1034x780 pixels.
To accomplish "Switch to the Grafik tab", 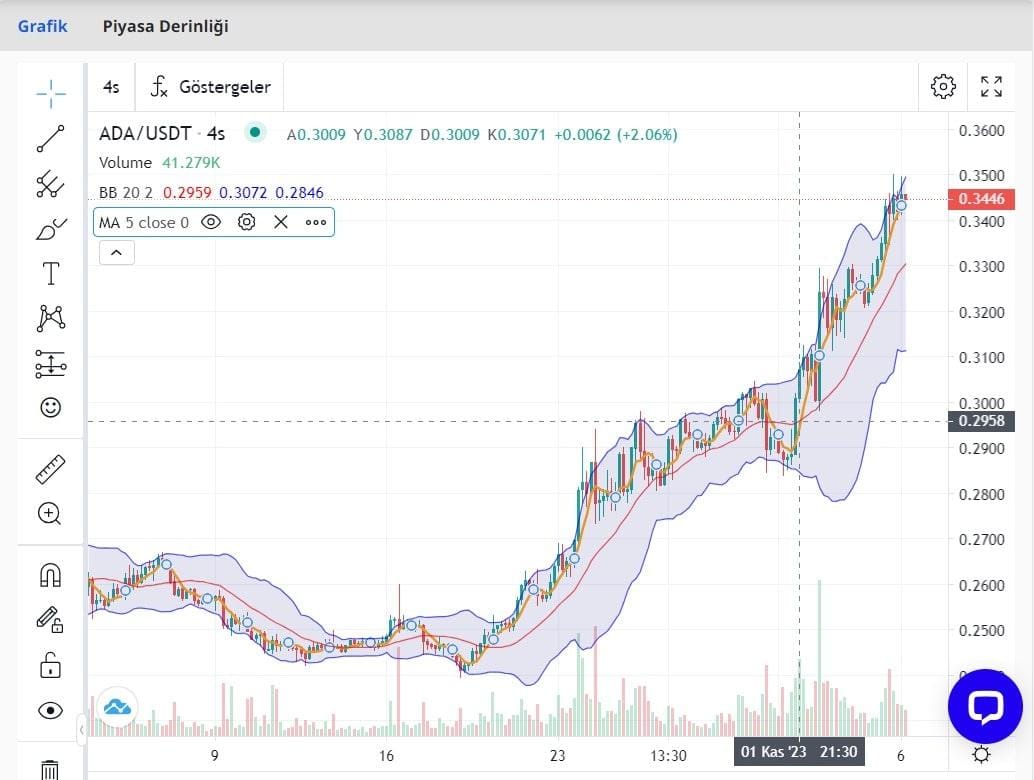I will point(43,26).
